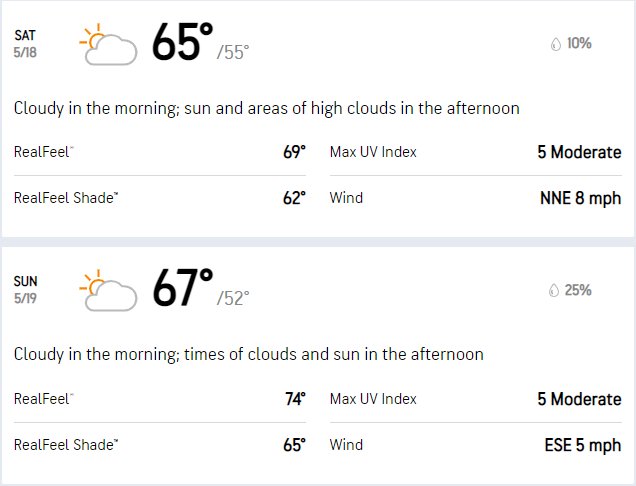The width and height of the screenshot is (636, 486).
Task: Click Saturday's partly sunny weather icon
Action: [108, 44]
